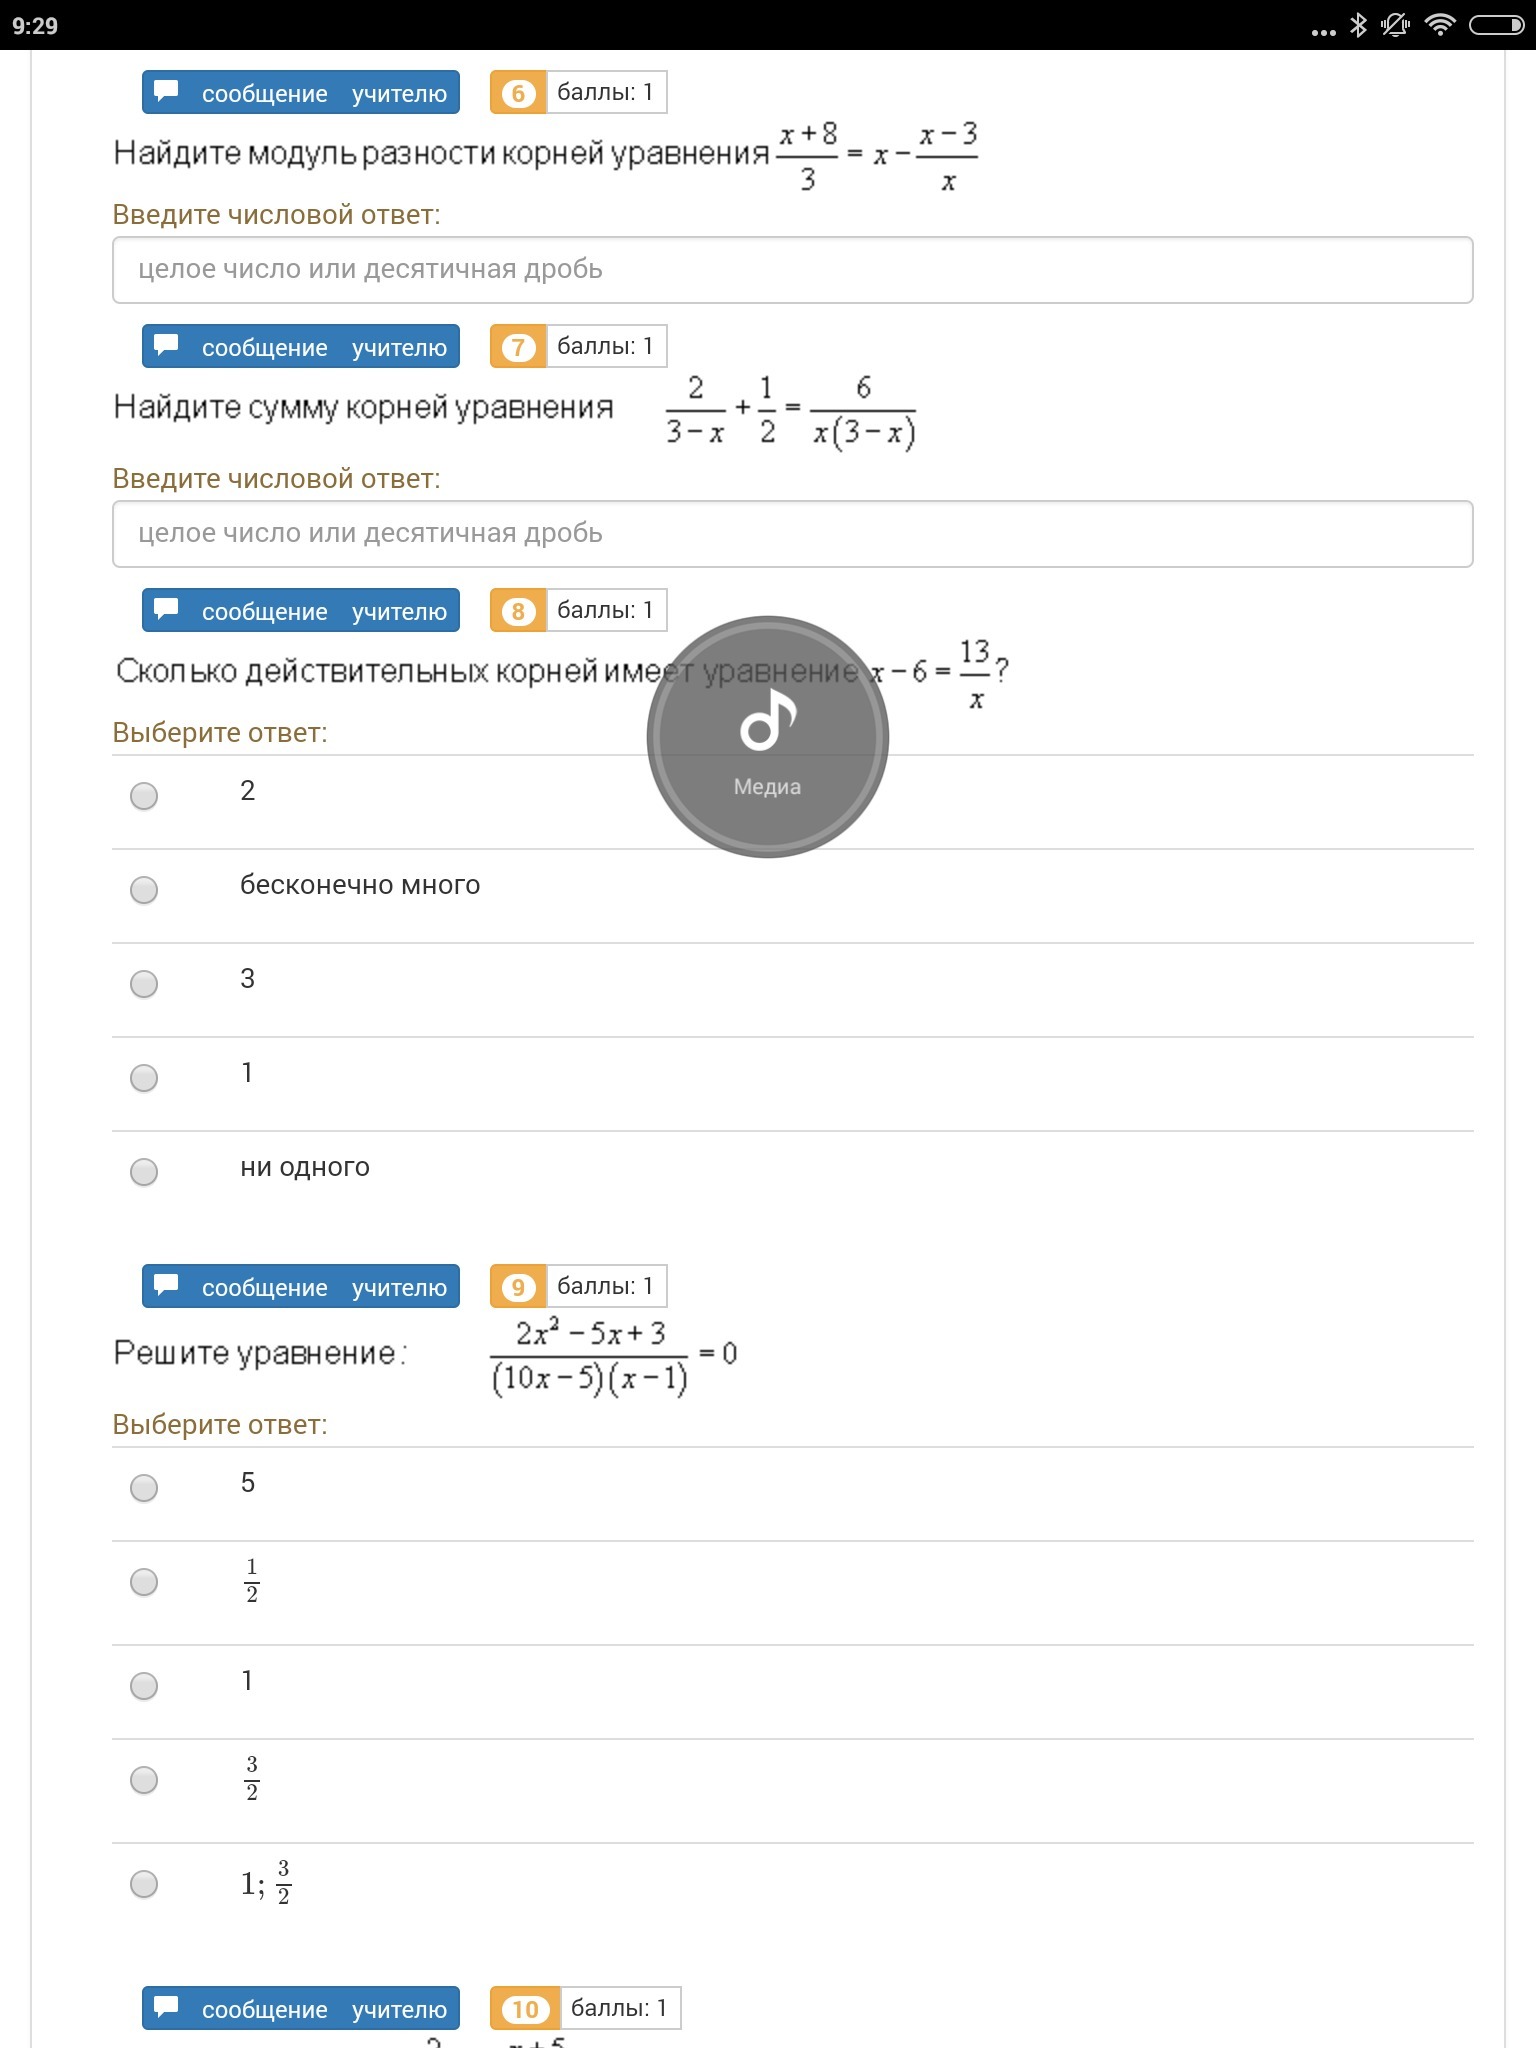
Task: Click chat bubble icon for question 9 message
Action: tap(167, 1286)
